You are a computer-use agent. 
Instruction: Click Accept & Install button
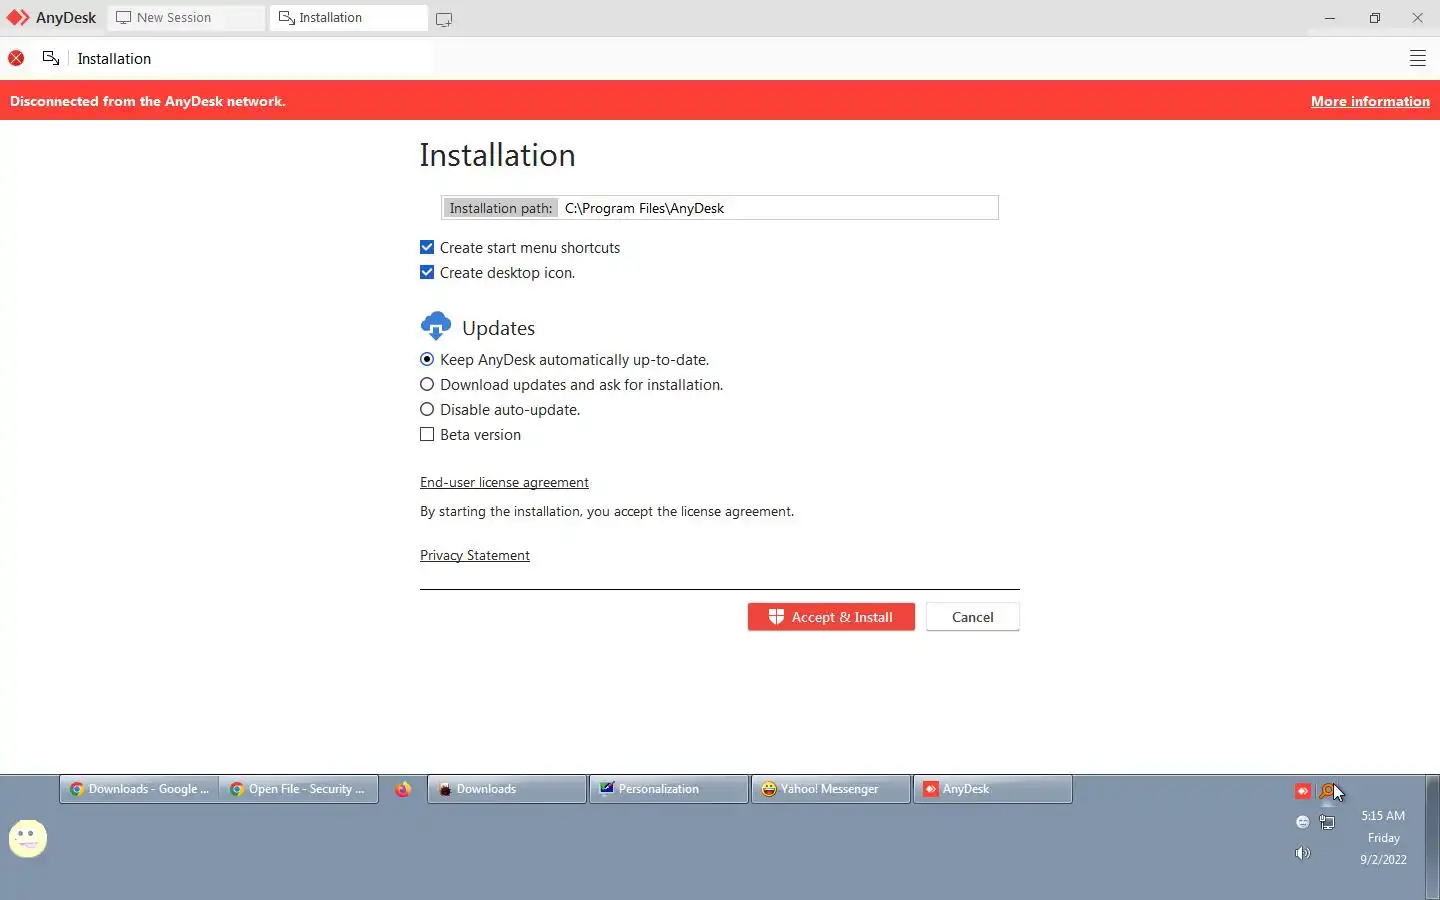coord(831,617)
